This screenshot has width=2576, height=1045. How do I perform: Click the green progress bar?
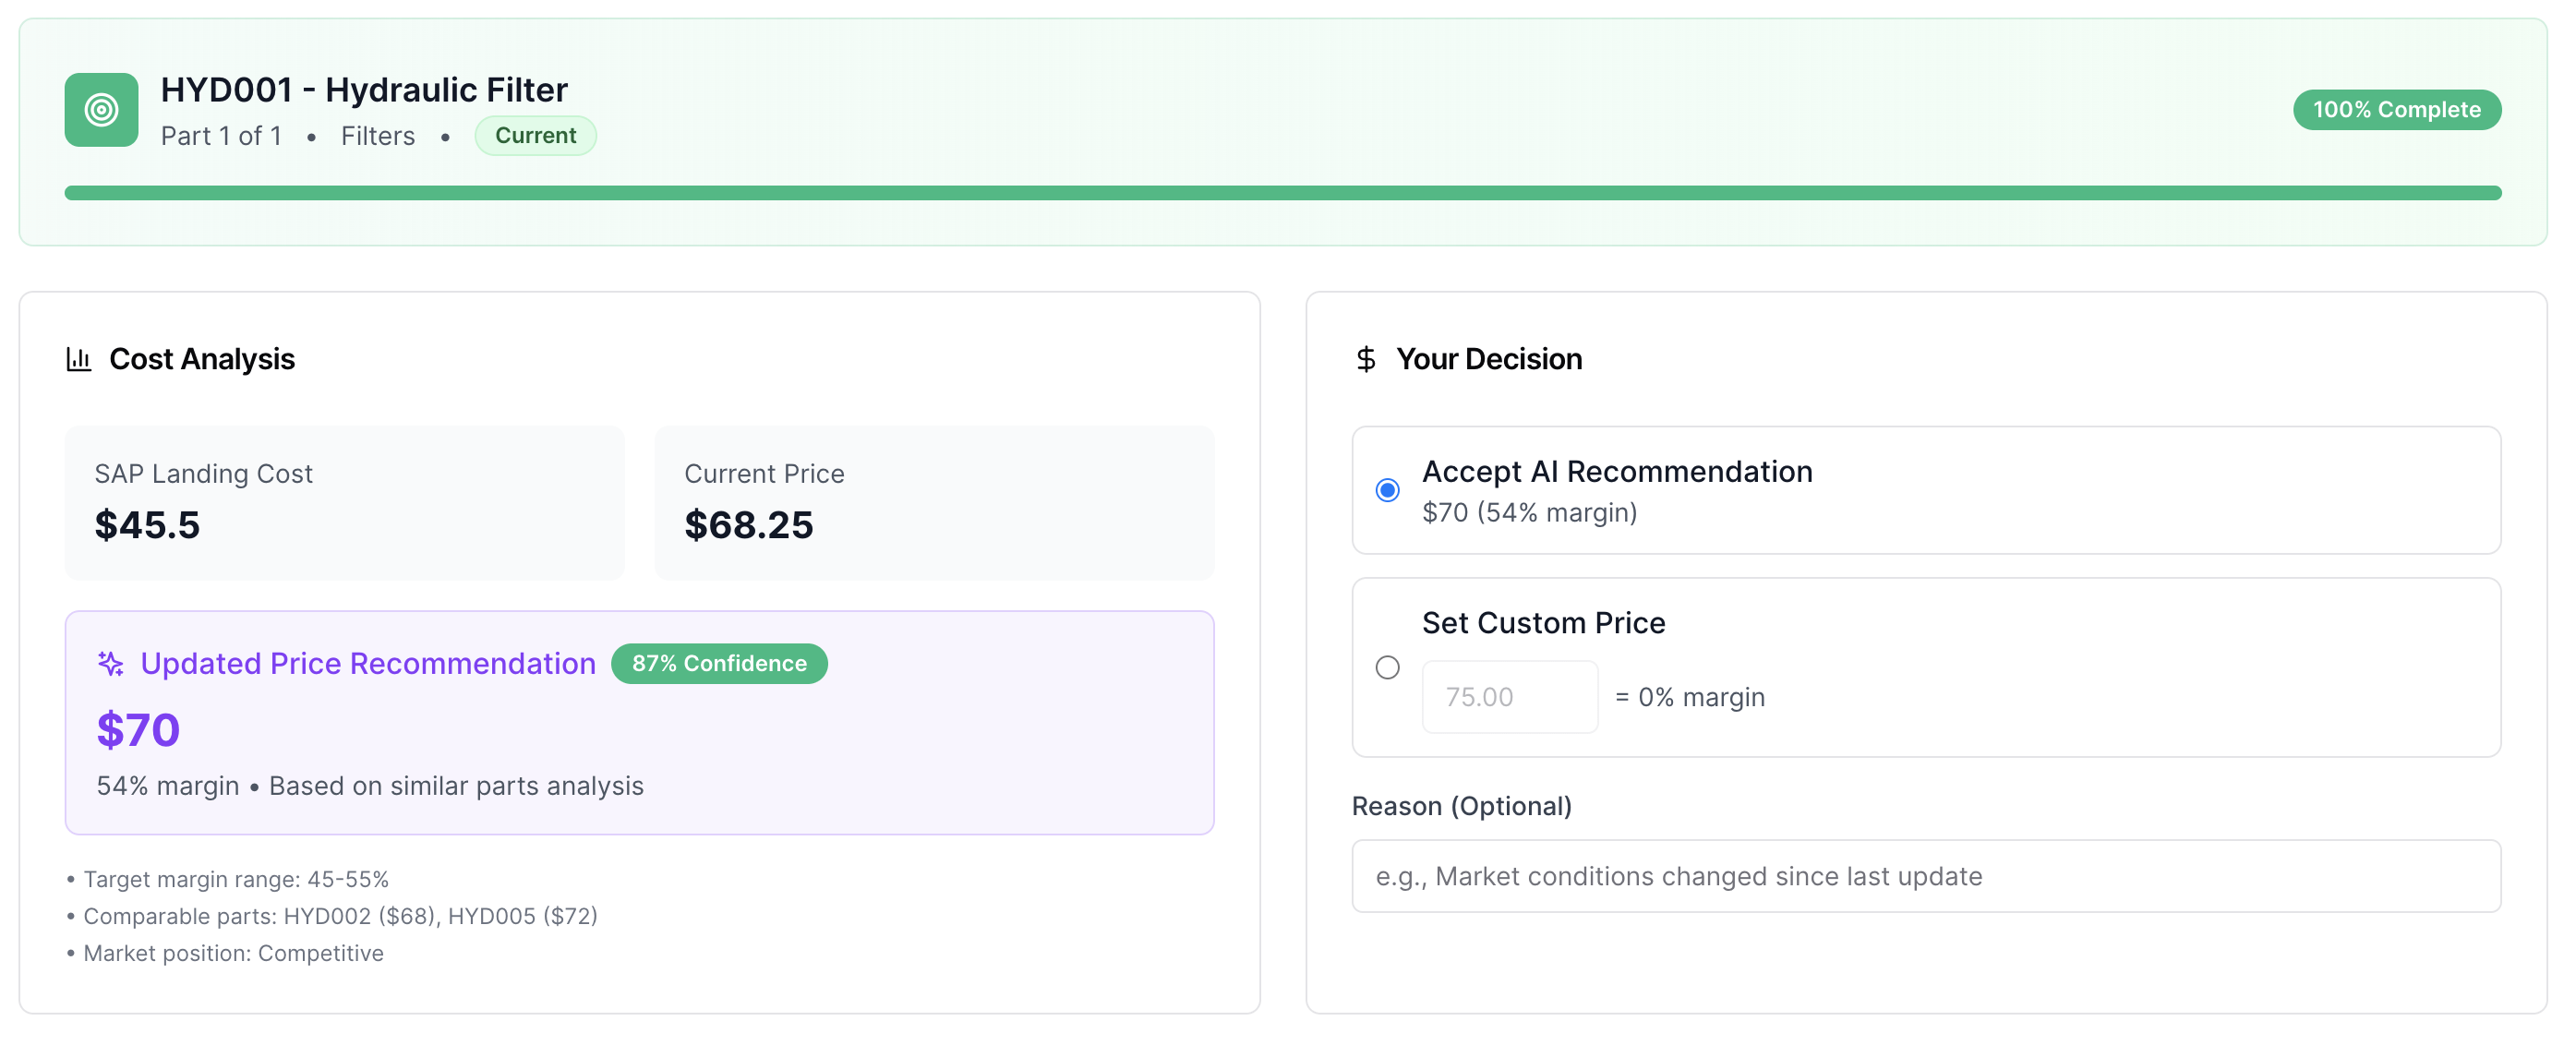coord(1282,193)
